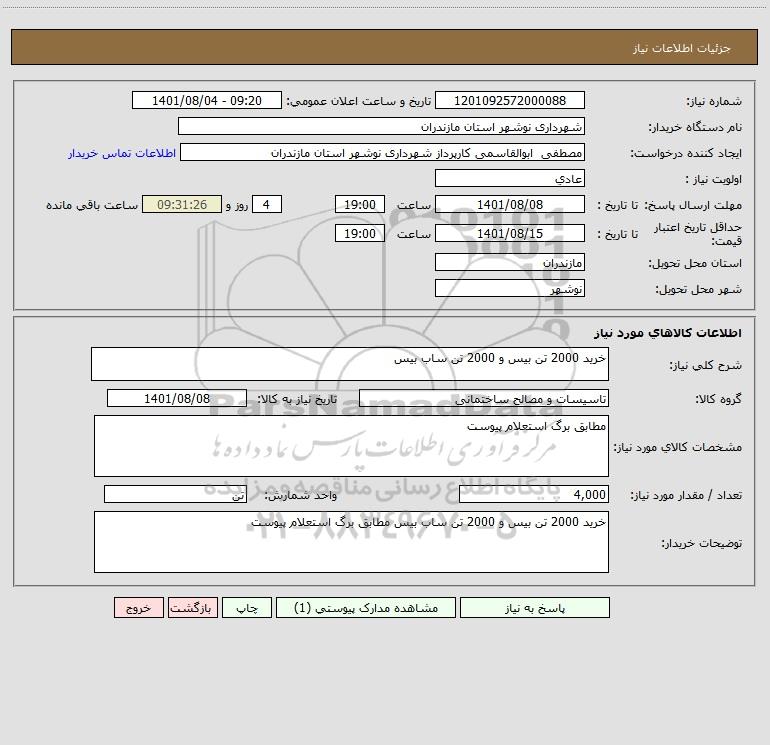Click section title اطلاعات کالاهای مورد نیاز
770x745 pixels.
(667, 332)
